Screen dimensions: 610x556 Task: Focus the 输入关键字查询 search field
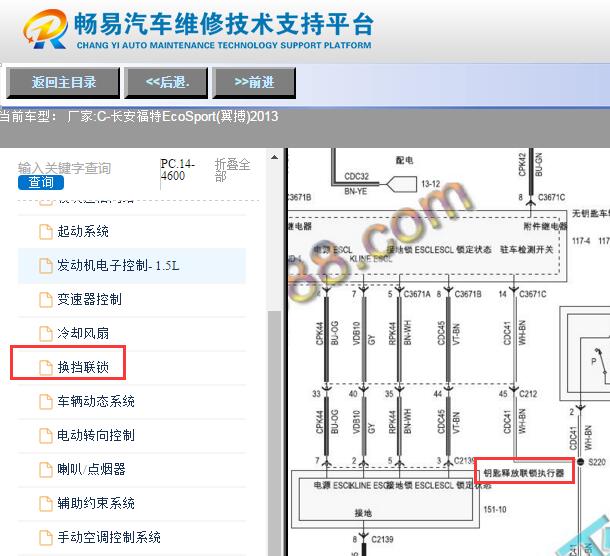(65, 168)
